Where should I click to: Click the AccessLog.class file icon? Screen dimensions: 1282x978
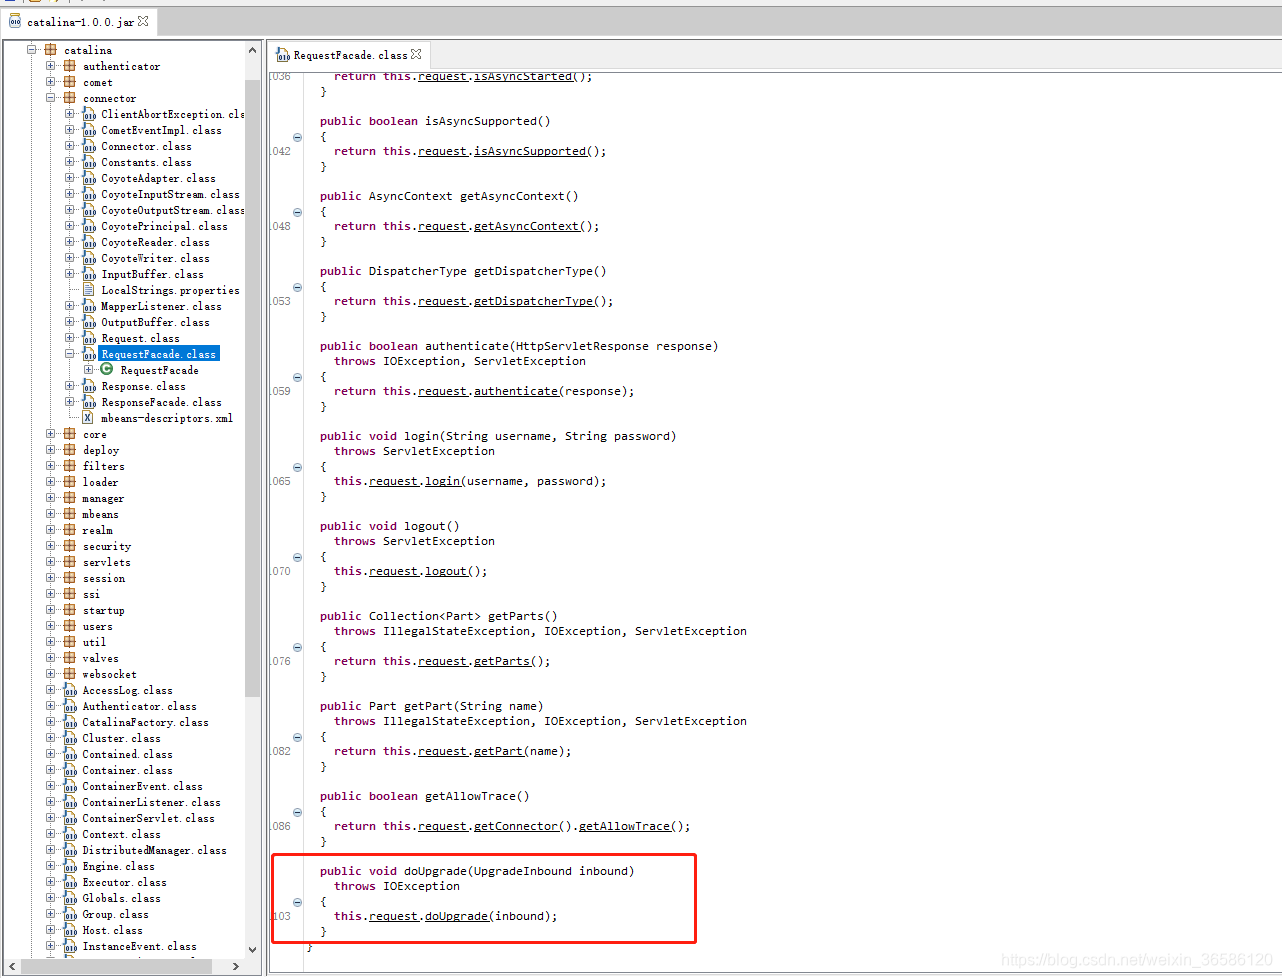coord(70,690)
